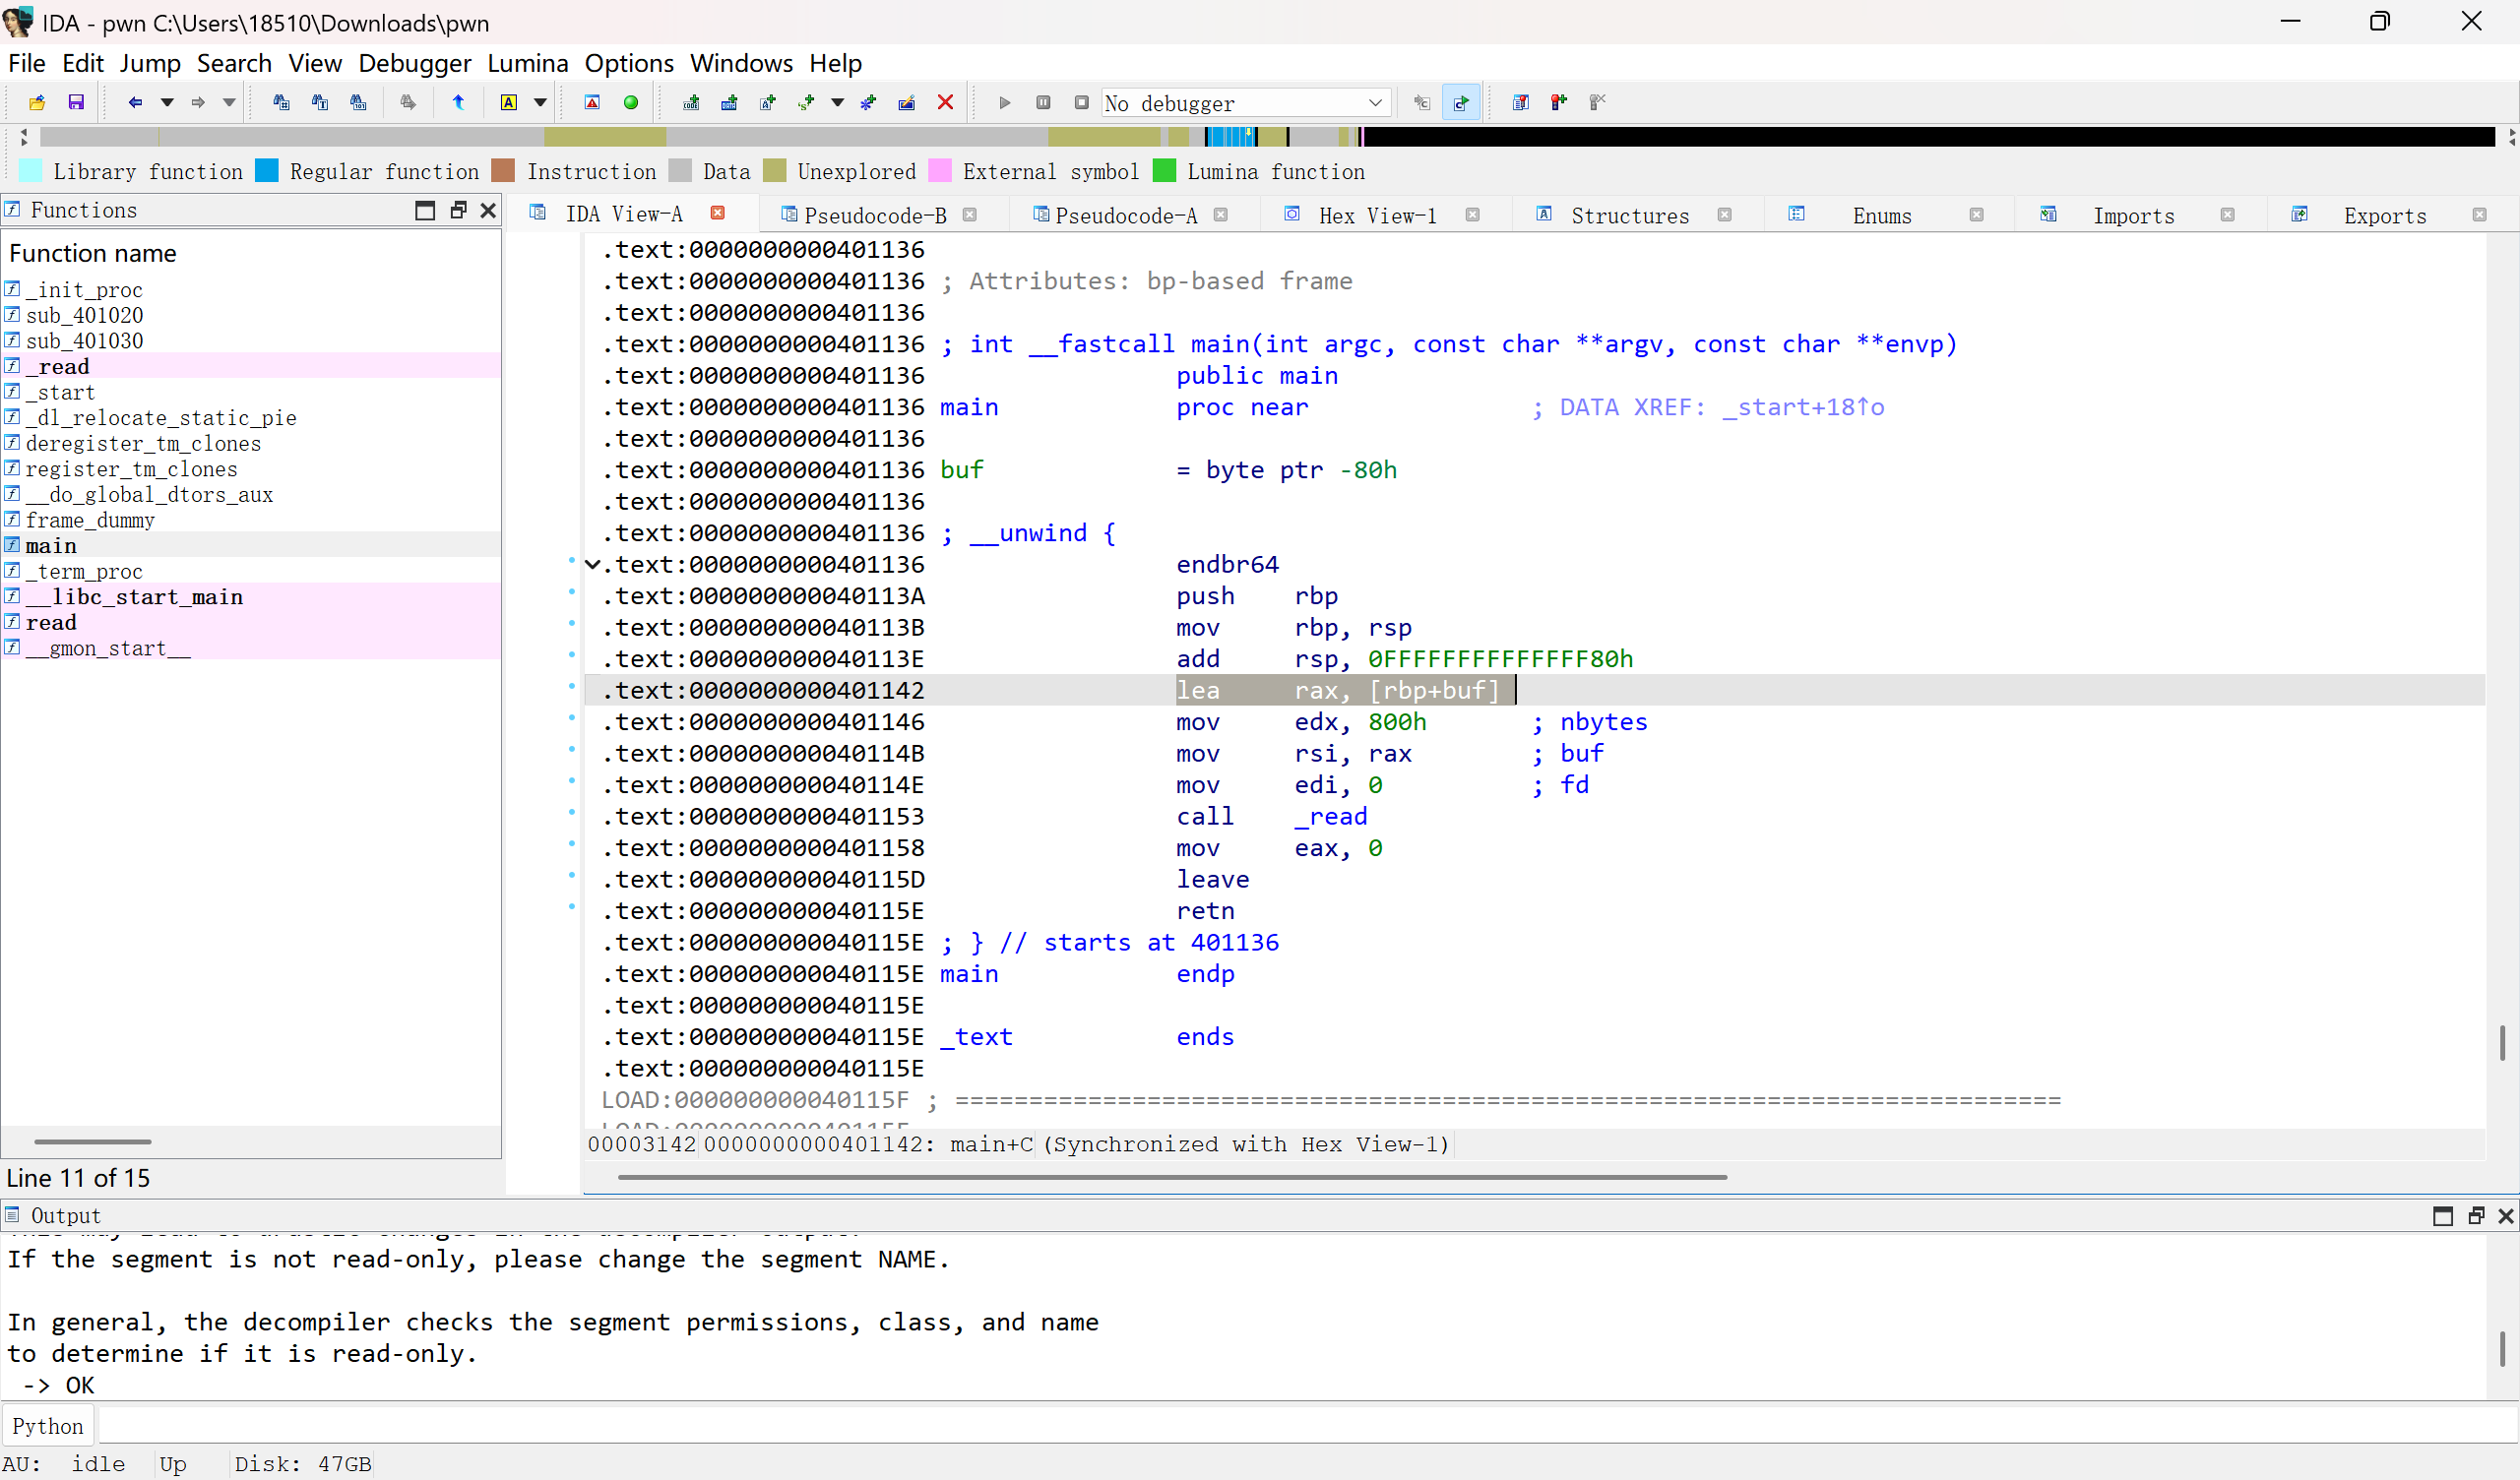This screenshot has width=2520, height=1480.
Task: Toggle the highlighted green arrow icon
Action: click(x=1461, y=102)
